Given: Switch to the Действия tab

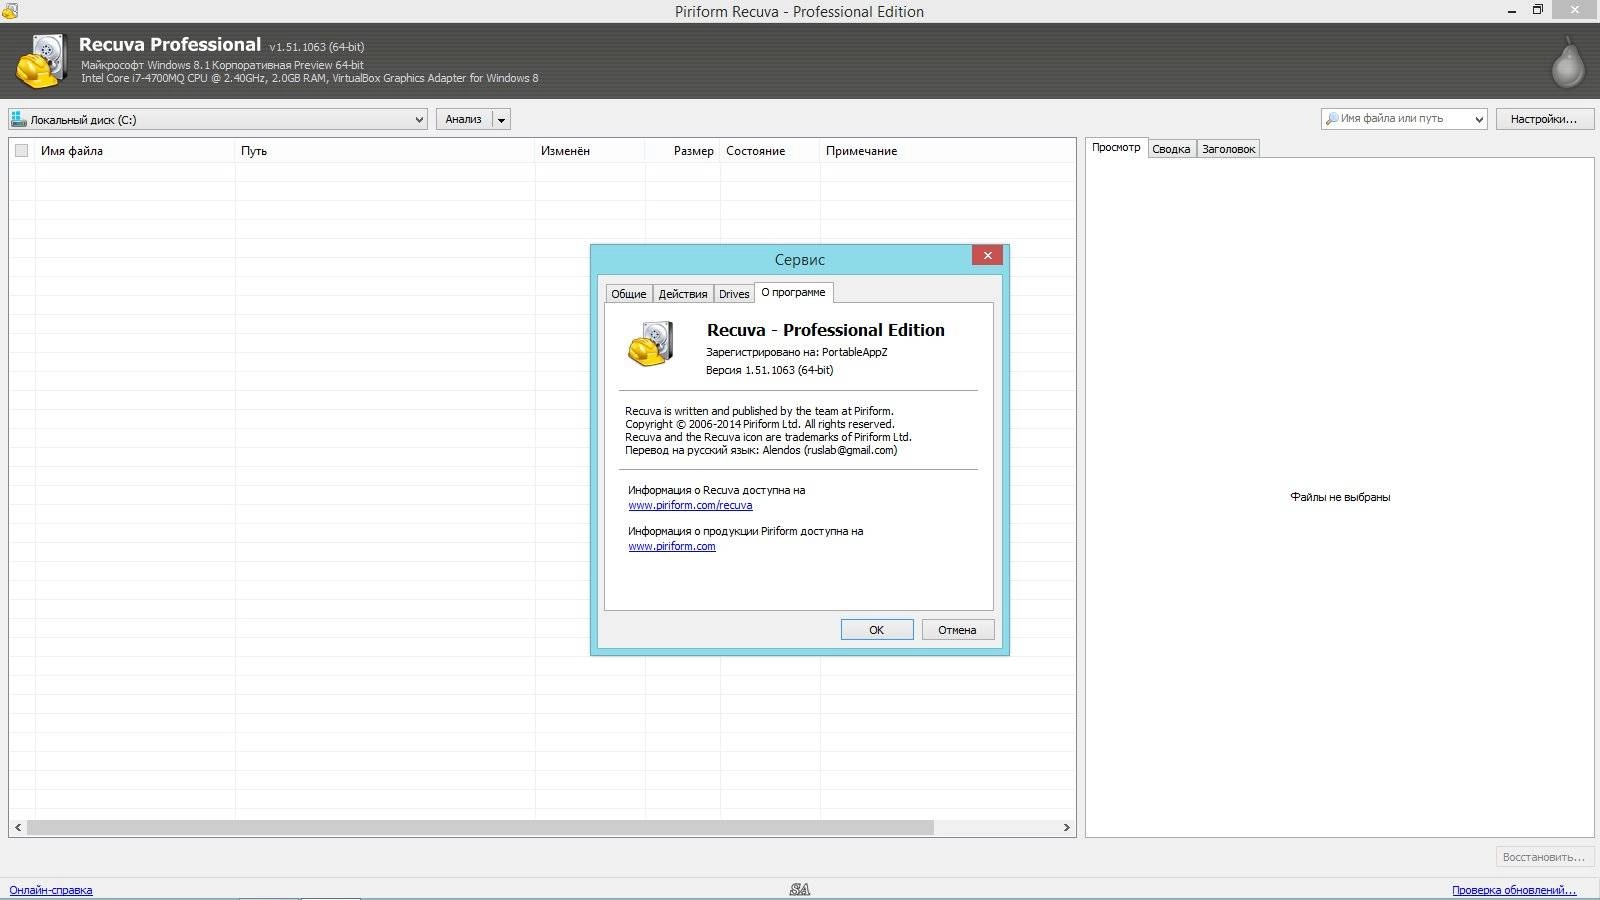Looking at the screenshot, I should (x=683, y=294).
